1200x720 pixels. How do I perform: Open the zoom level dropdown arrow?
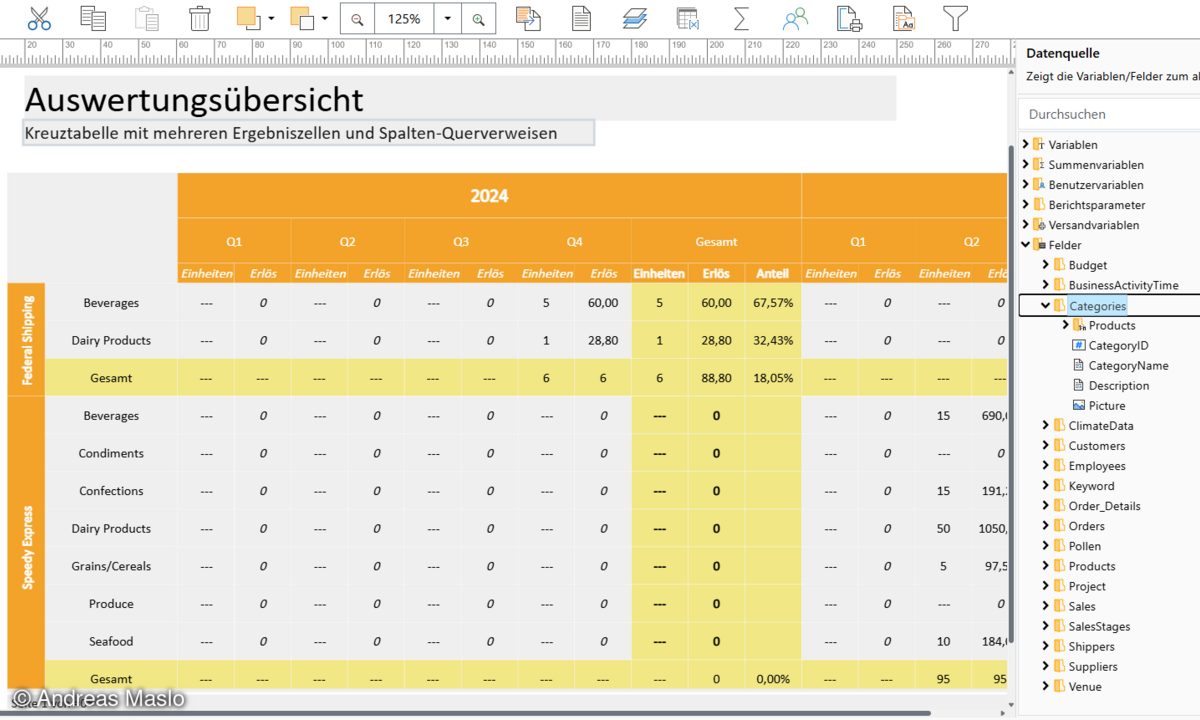[447, 19]
